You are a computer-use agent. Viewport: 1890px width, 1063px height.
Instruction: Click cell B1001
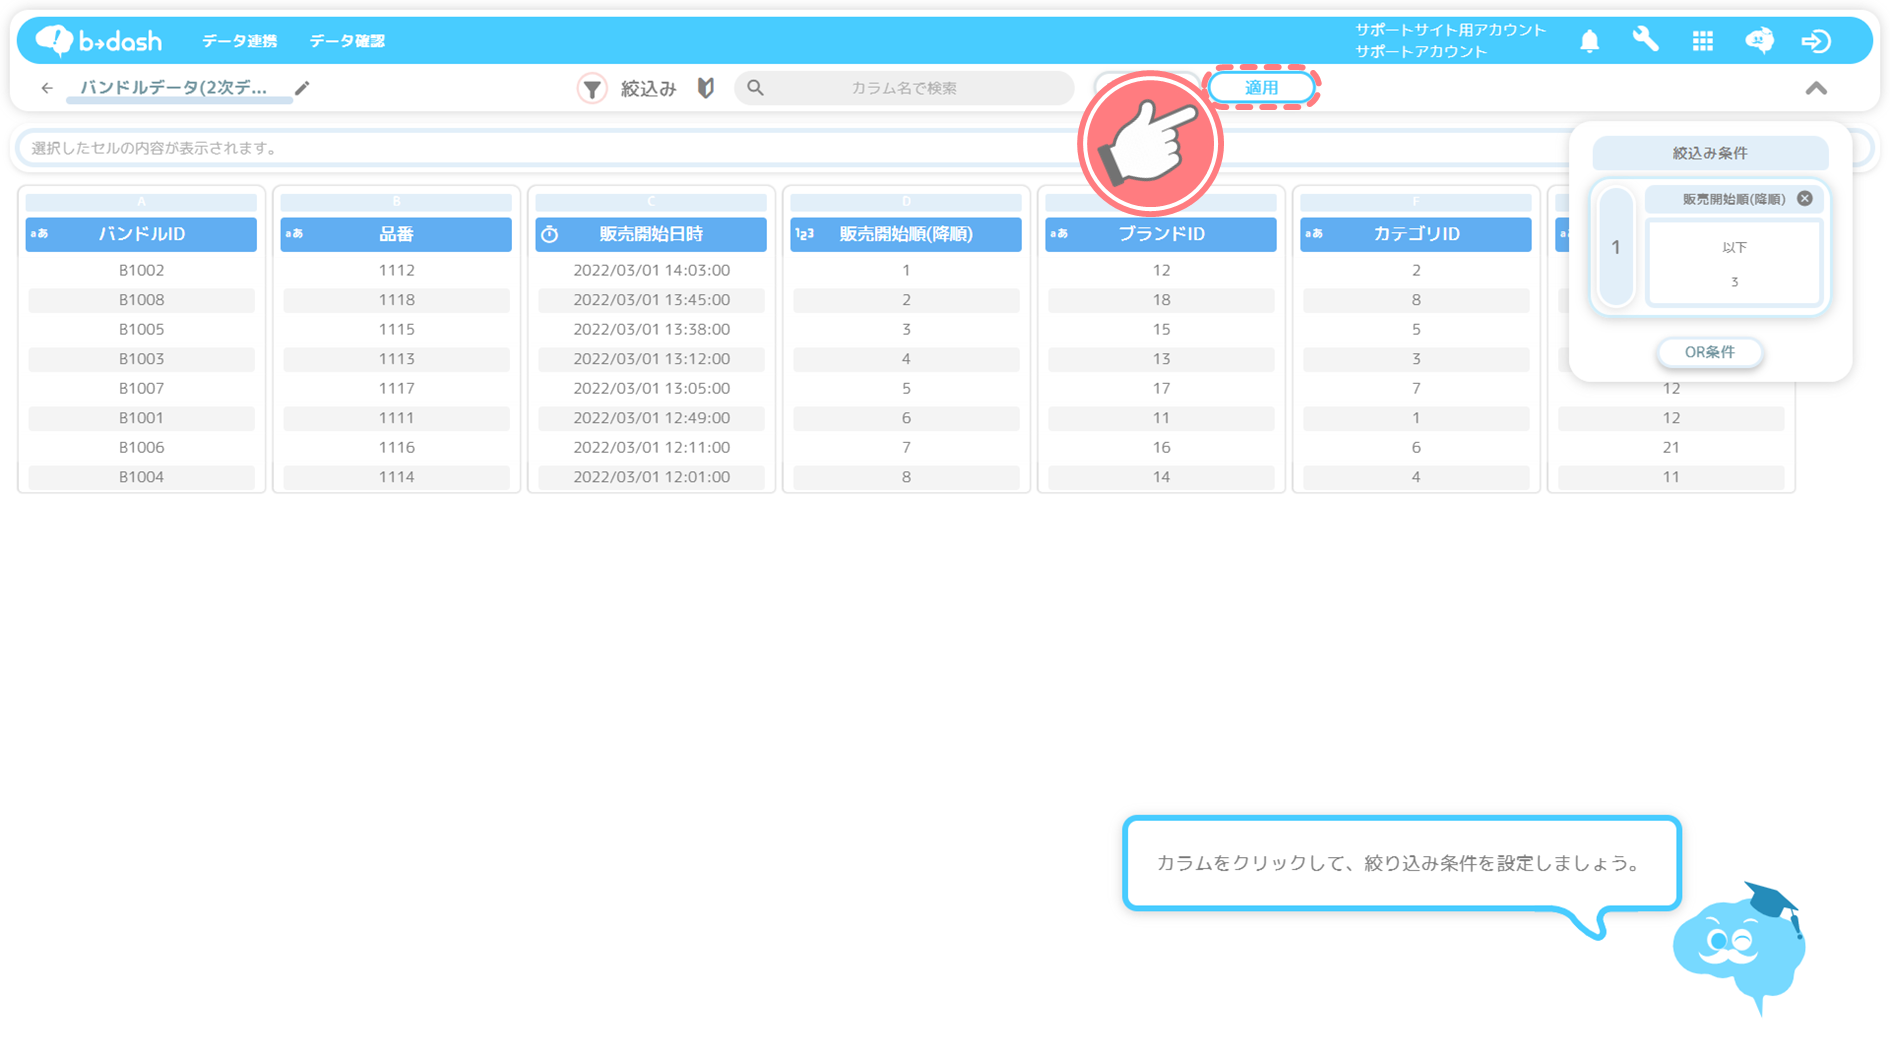141,418
